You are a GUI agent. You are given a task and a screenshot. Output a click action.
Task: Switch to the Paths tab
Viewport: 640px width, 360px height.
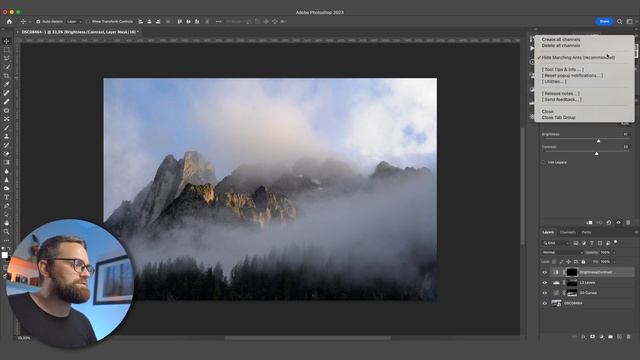coord(586,232)
